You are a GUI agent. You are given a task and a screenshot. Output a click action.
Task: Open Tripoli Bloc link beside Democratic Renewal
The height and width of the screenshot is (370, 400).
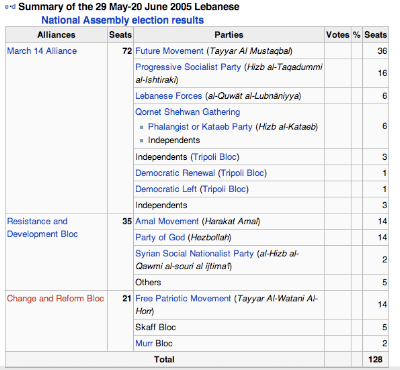[243, 173]
